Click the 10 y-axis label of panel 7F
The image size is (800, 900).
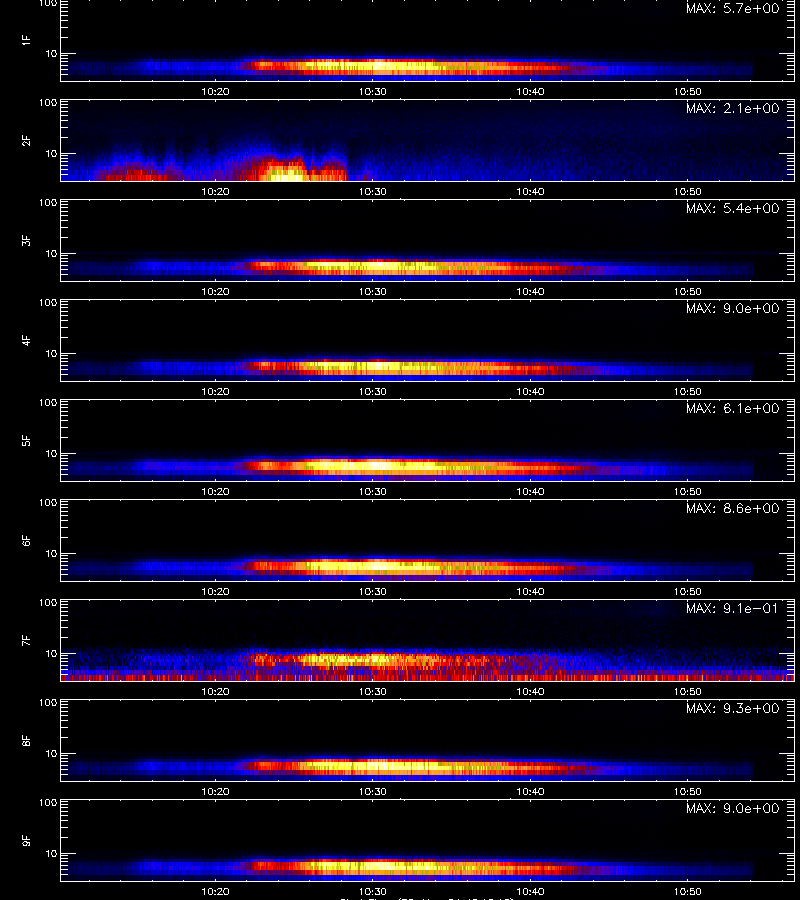point(52,653)
